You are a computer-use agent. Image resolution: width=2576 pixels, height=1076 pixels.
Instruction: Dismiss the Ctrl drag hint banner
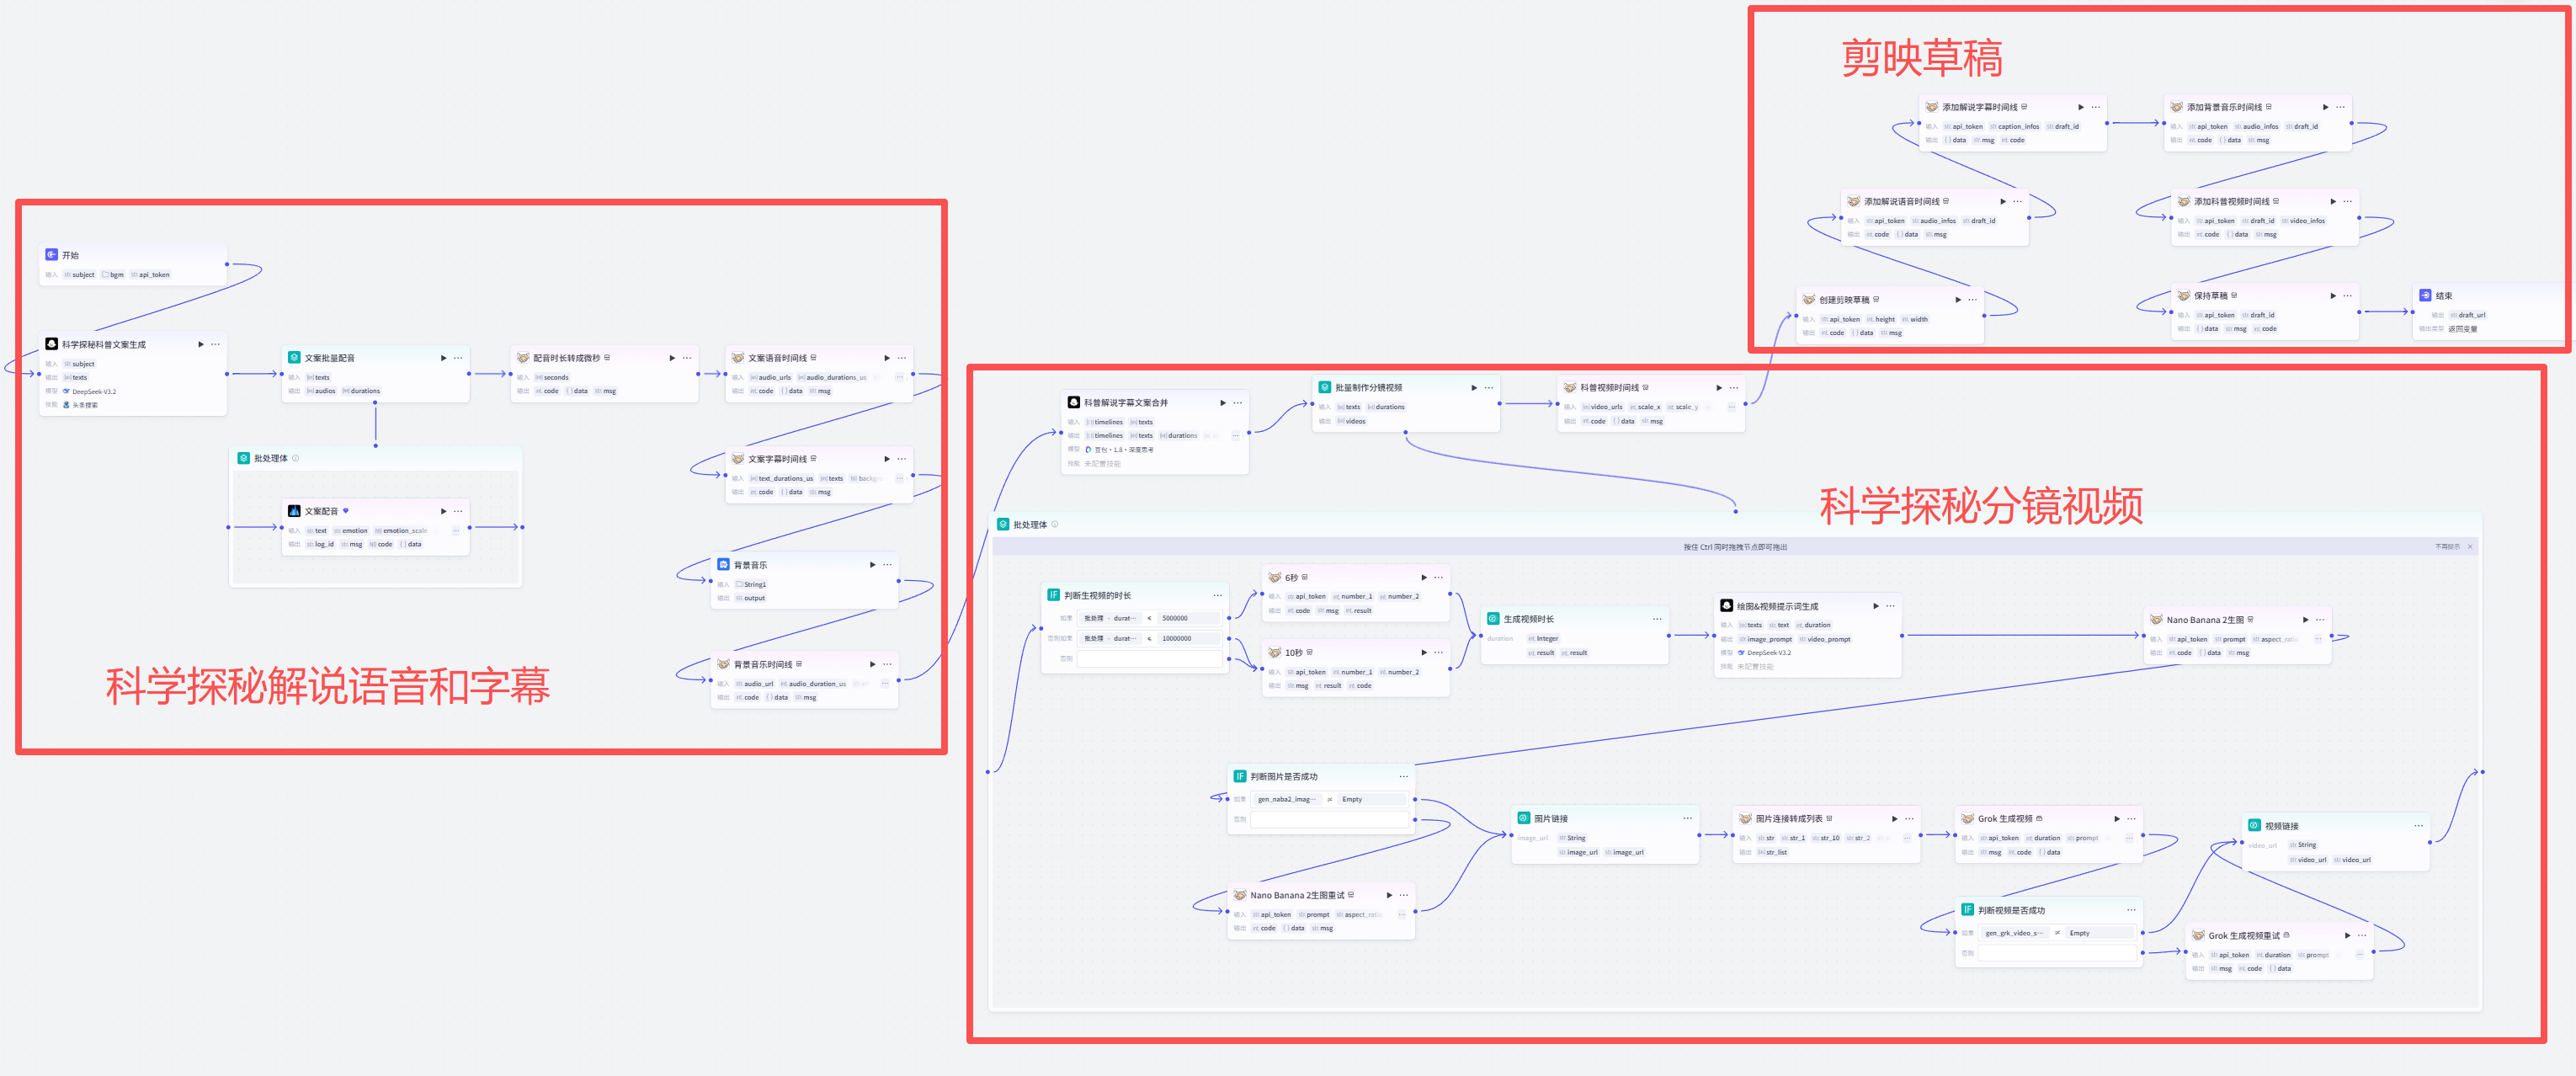[2470, 547]
